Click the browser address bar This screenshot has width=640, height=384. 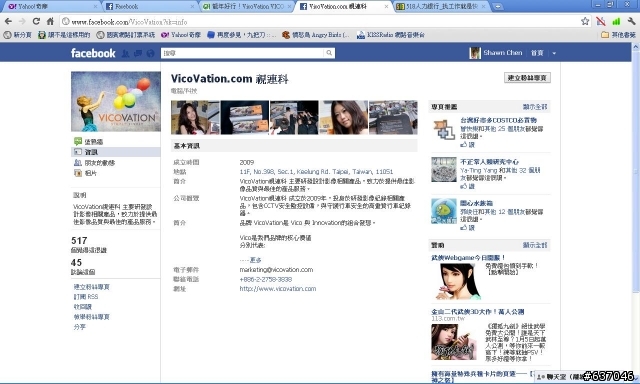click(319, 22)
